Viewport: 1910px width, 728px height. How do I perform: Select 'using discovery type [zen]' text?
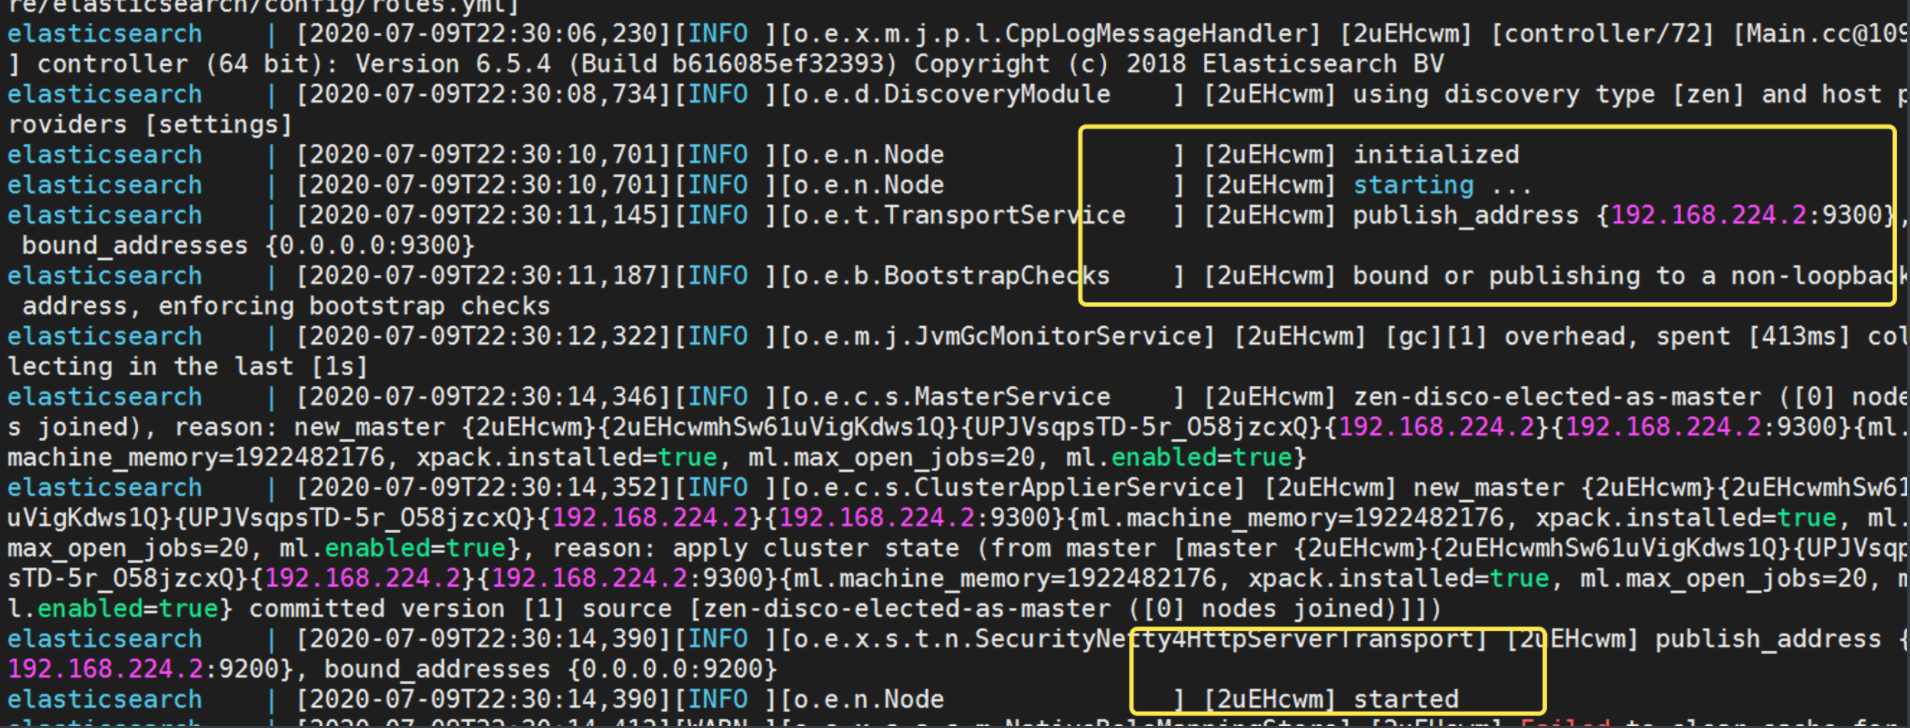pyautogui.click(x=1549, y=95)
